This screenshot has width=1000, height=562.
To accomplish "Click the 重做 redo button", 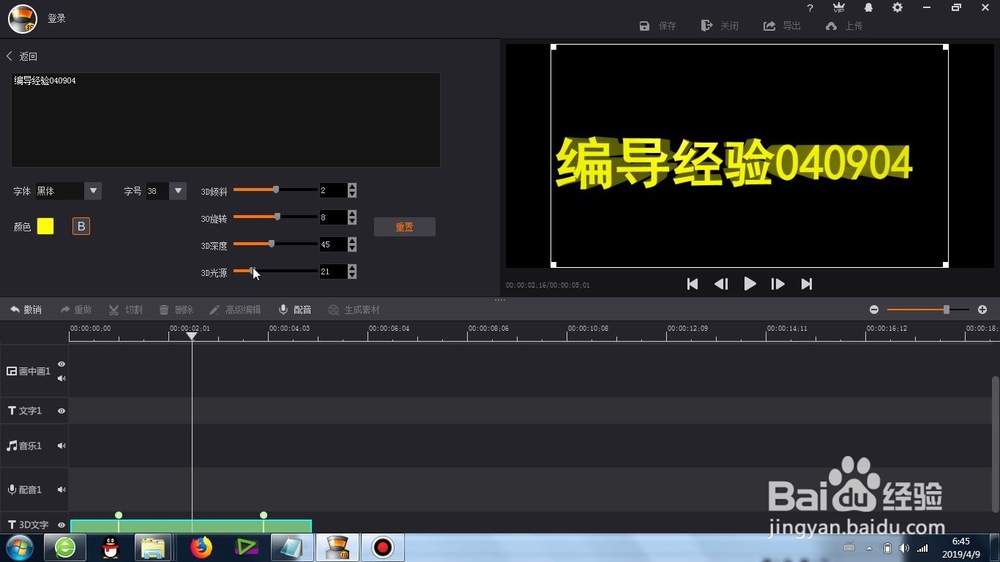I will point(76,309).
